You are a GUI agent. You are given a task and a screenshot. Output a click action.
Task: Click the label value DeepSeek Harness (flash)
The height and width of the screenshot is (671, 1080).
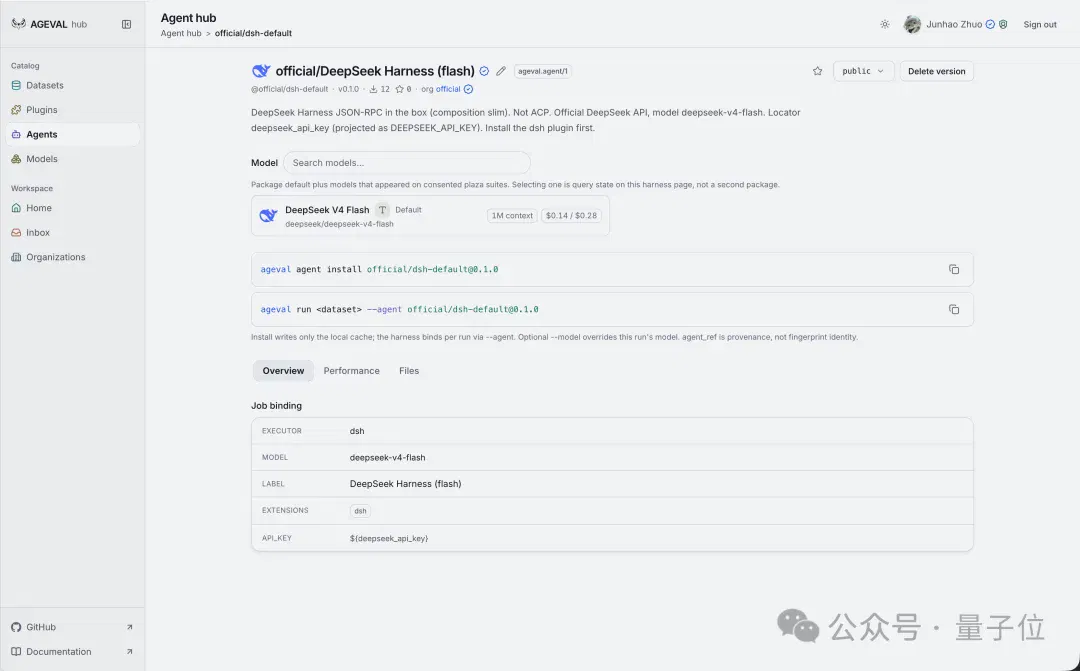tap(405, 484)
